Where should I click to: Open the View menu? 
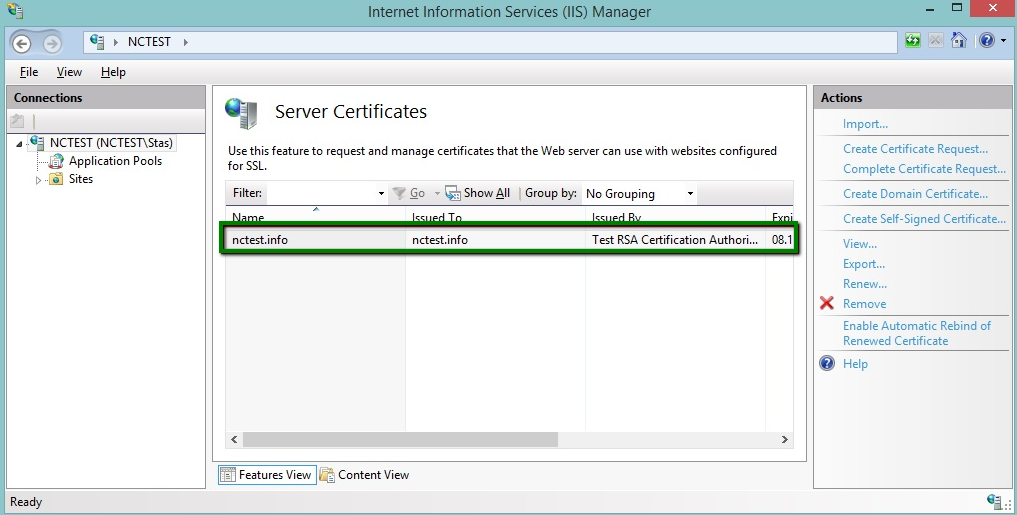click(x=69, y=72)
